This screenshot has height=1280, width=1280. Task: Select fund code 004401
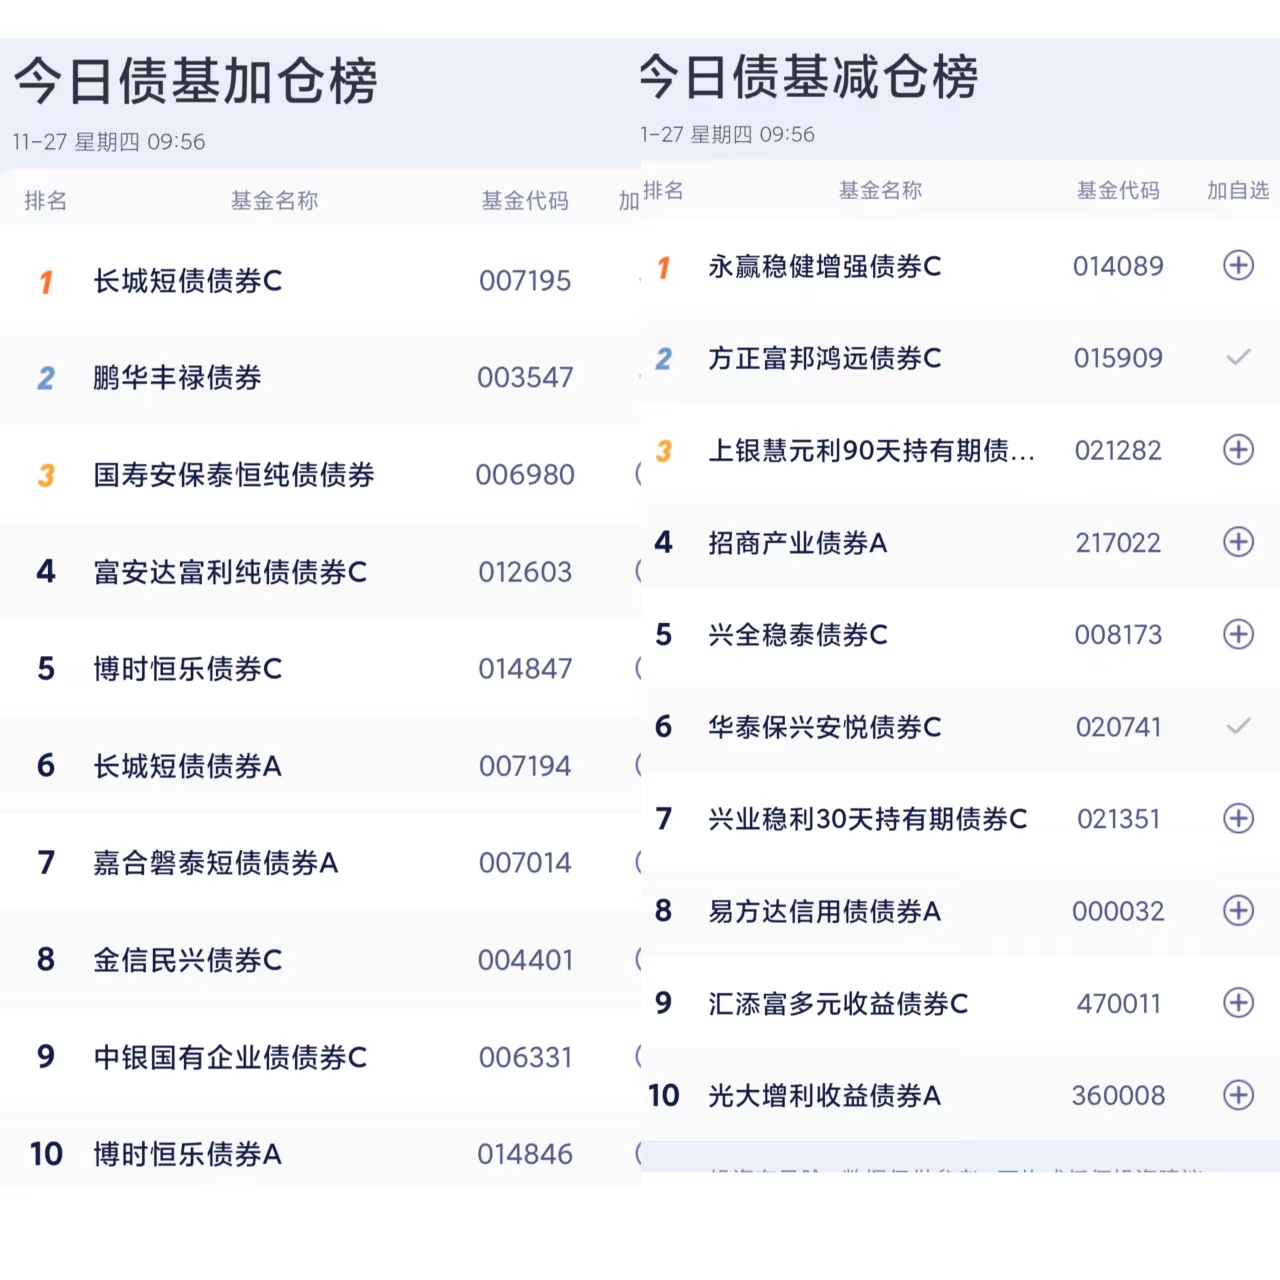coord(525,960)
